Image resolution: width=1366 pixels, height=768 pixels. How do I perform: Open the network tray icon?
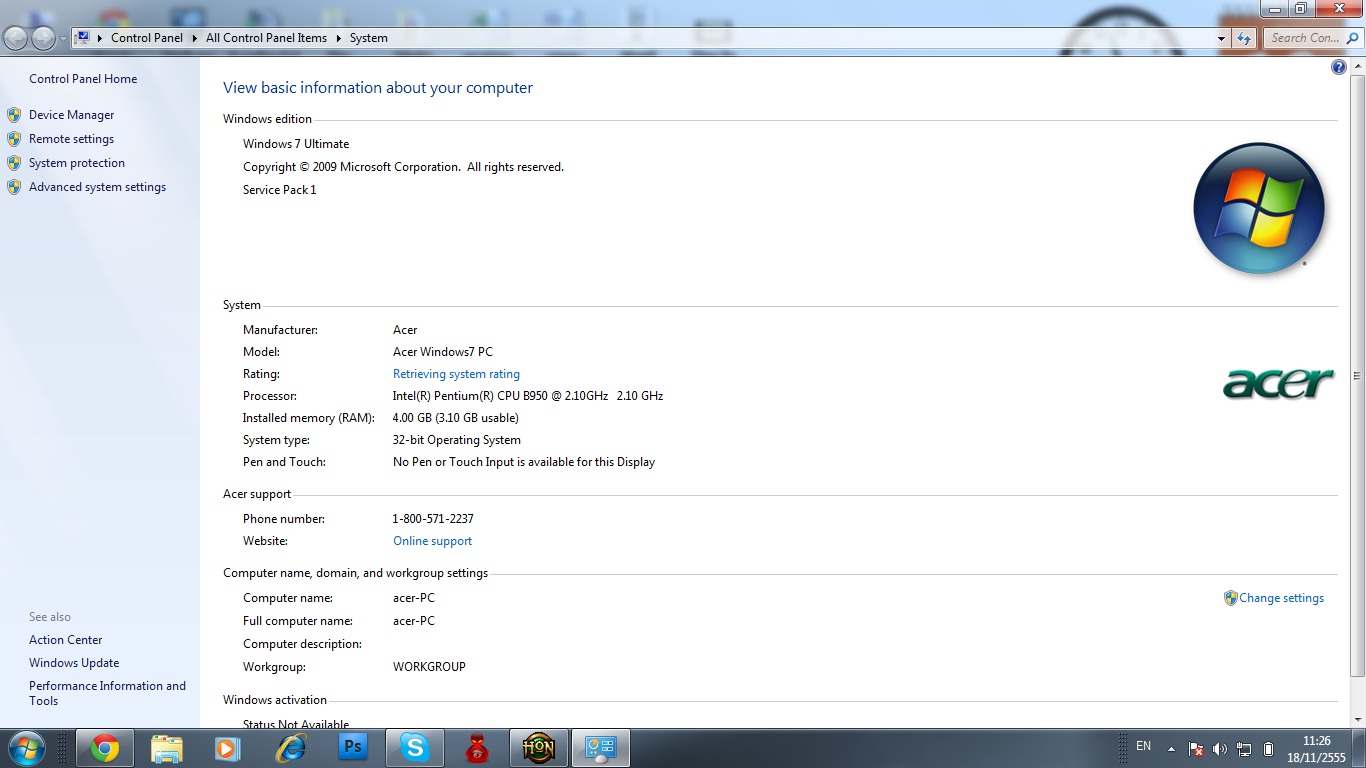point(1244,749)
